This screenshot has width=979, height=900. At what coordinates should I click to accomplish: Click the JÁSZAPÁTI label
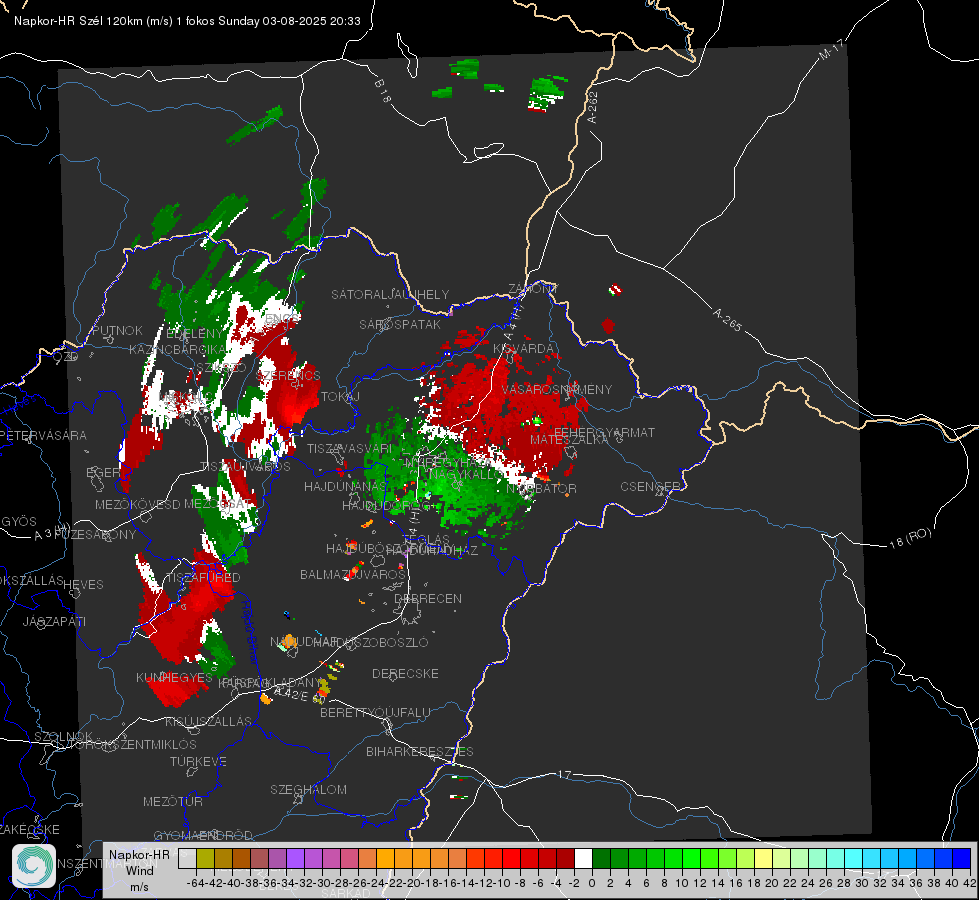pyautogui.click(x=54, y=621)
